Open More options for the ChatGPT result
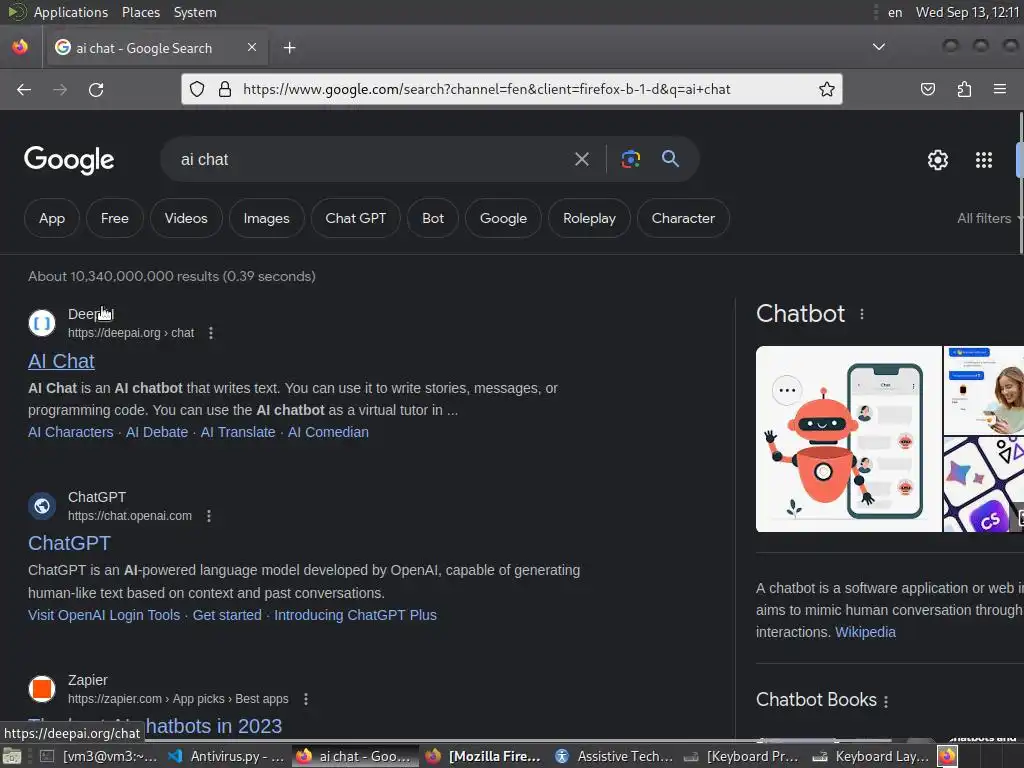 click(209, 516)
